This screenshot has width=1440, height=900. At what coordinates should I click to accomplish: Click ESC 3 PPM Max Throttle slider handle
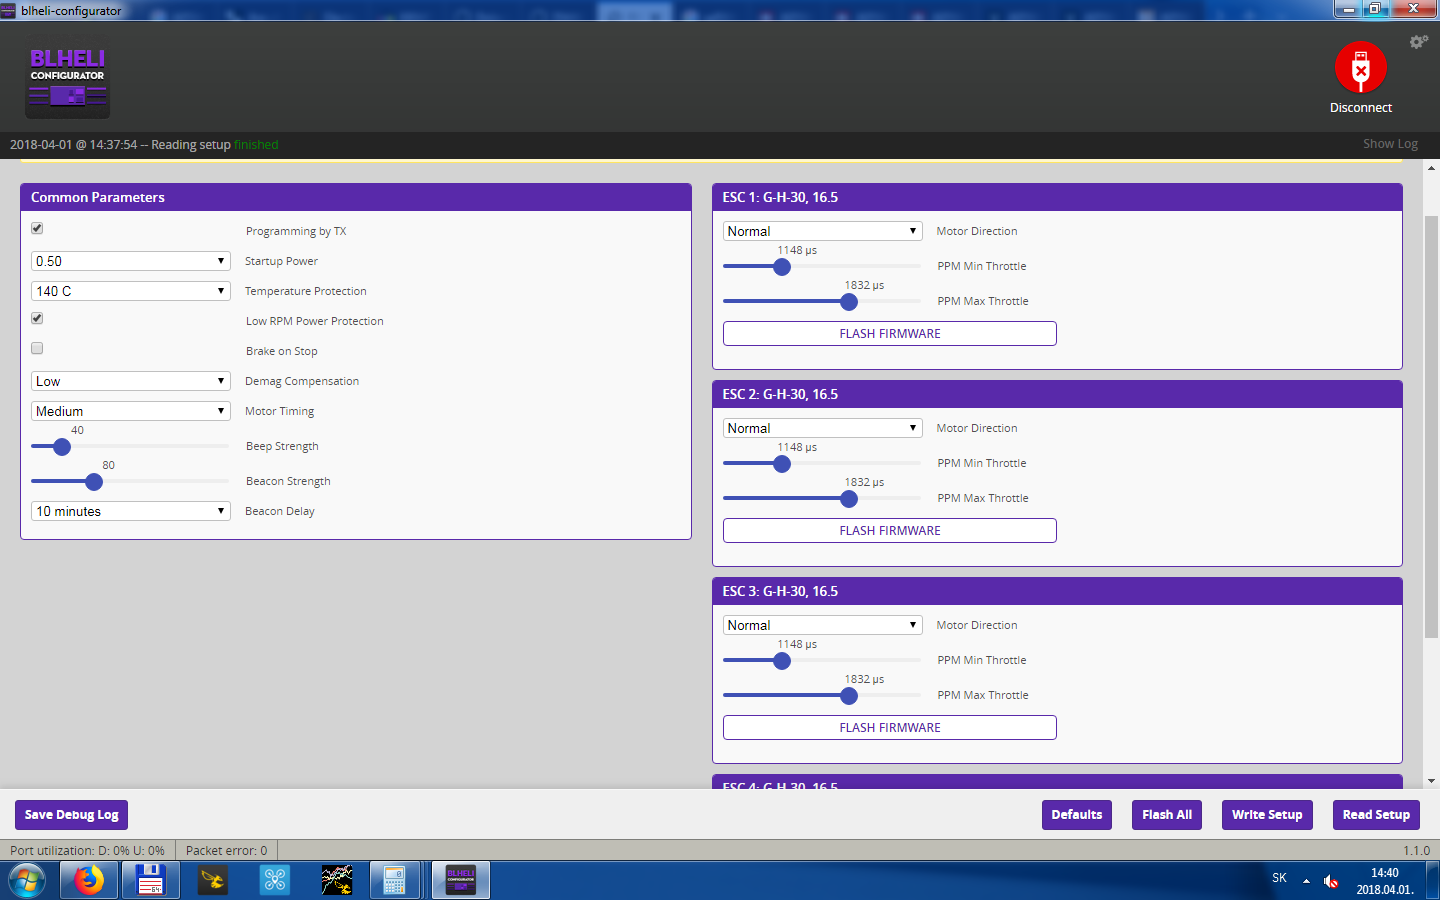(849, 696)
